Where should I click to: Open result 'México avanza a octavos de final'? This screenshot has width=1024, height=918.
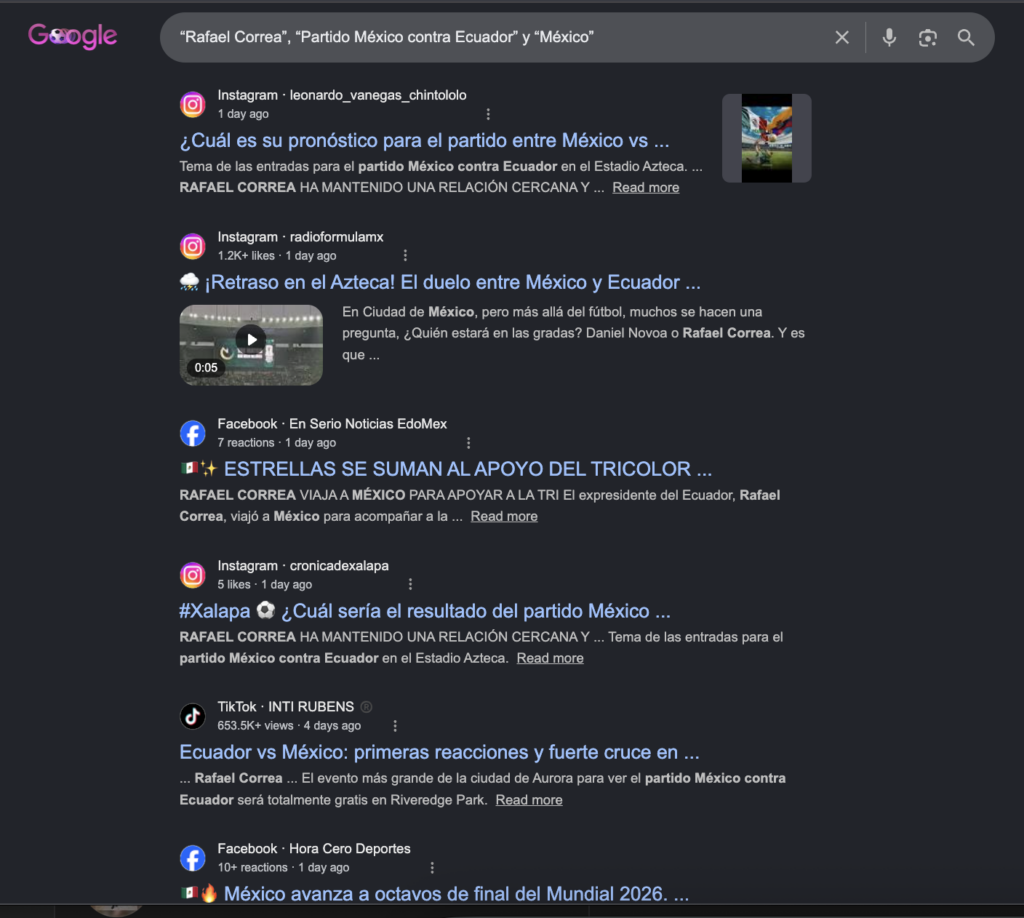434,894
